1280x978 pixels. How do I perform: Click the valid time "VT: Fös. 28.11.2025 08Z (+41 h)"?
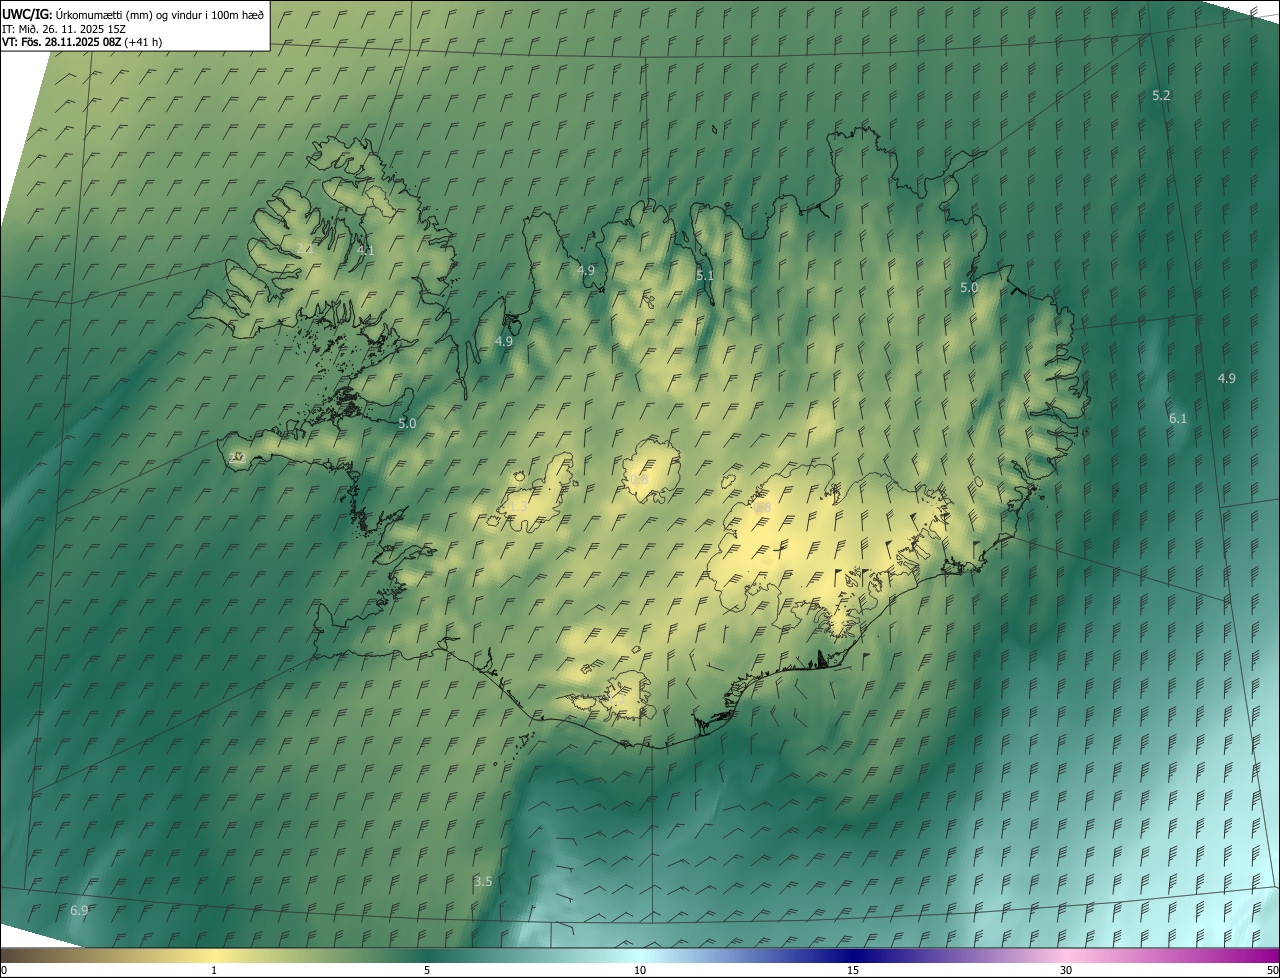[x=82, y=42]
